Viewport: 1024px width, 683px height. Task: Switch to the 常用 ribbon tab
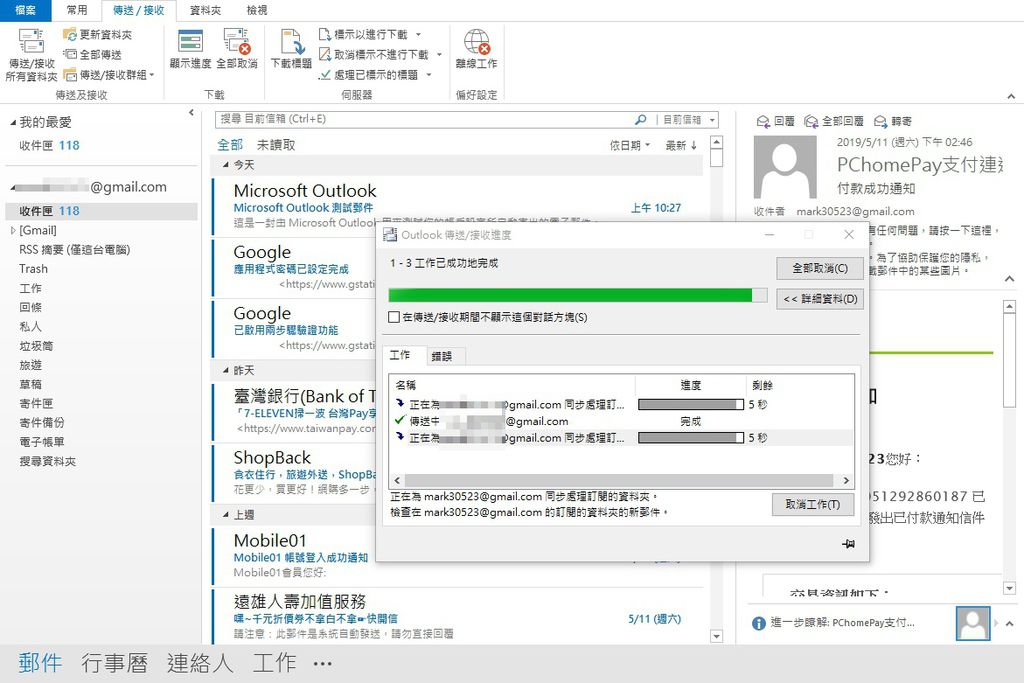tap(76, 10)
